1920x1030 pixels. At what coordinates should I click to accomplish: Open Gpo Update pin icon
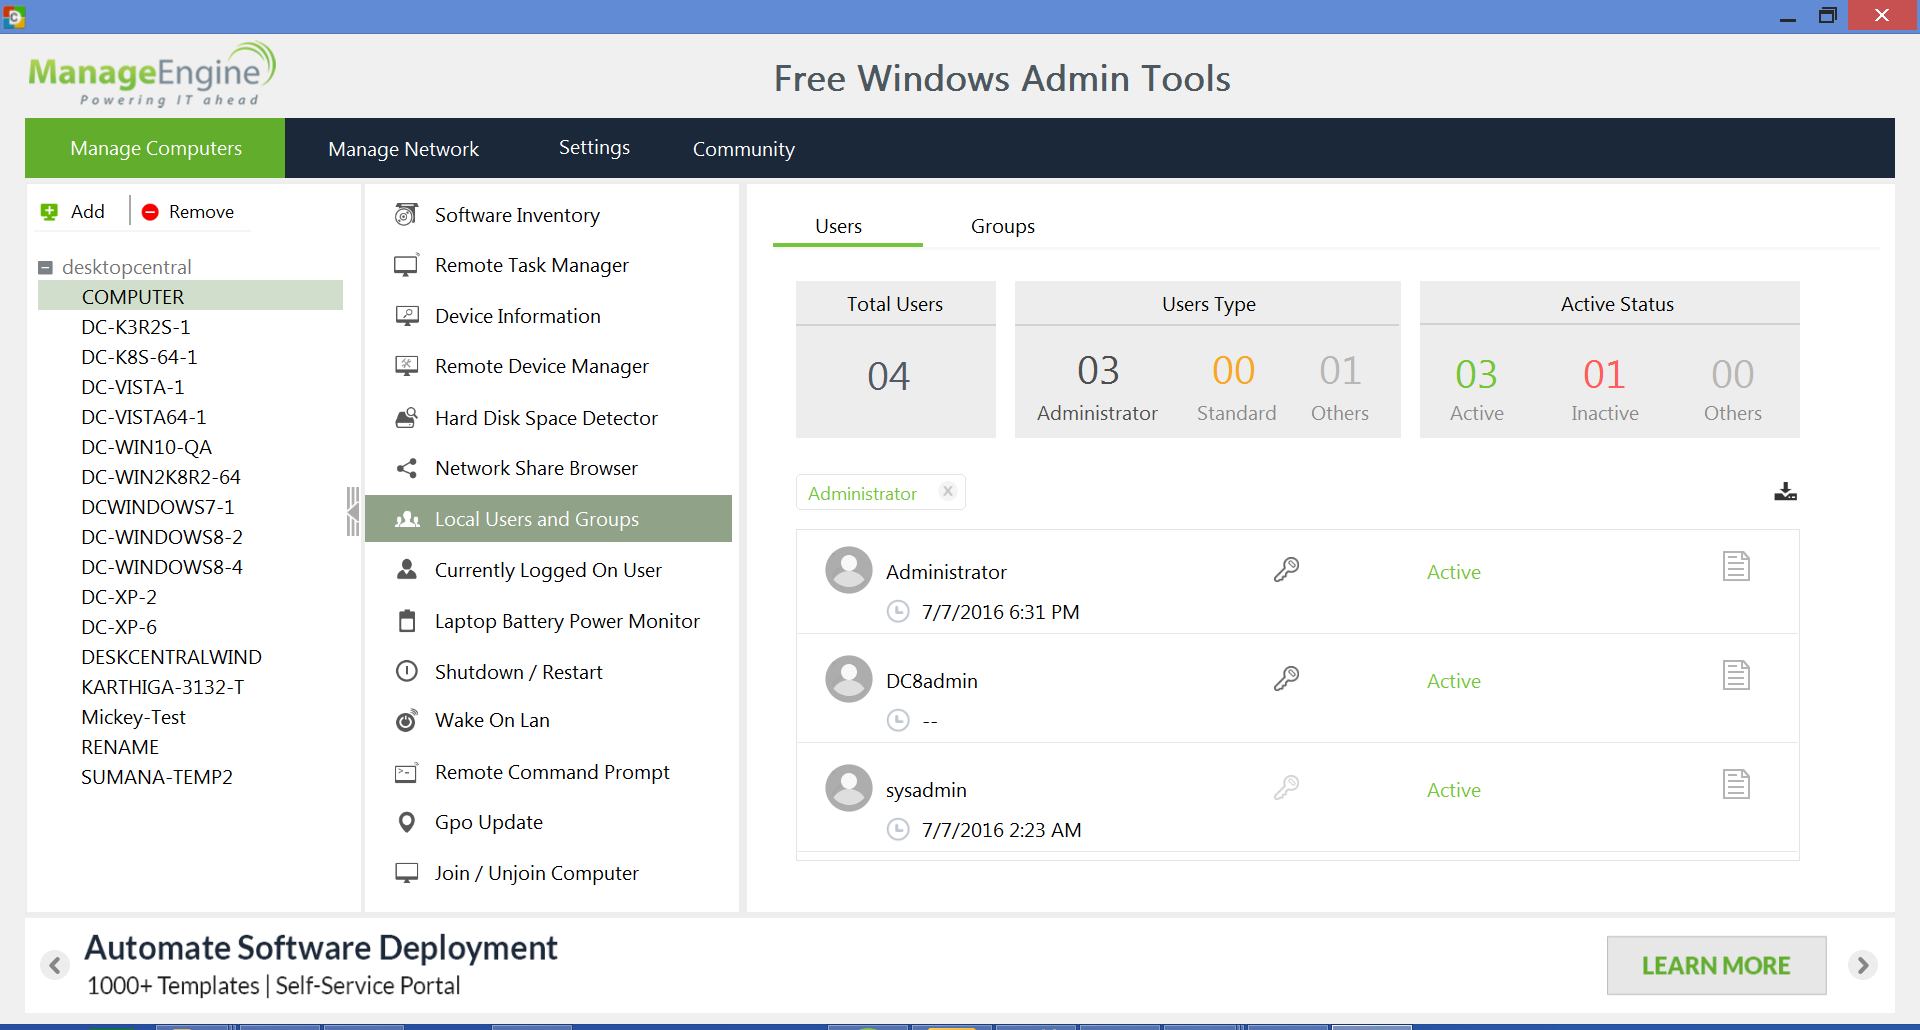406,822
